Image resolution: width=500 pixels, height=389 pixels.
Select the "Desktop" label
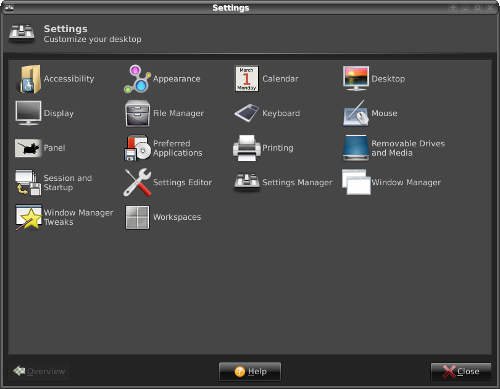388,79
